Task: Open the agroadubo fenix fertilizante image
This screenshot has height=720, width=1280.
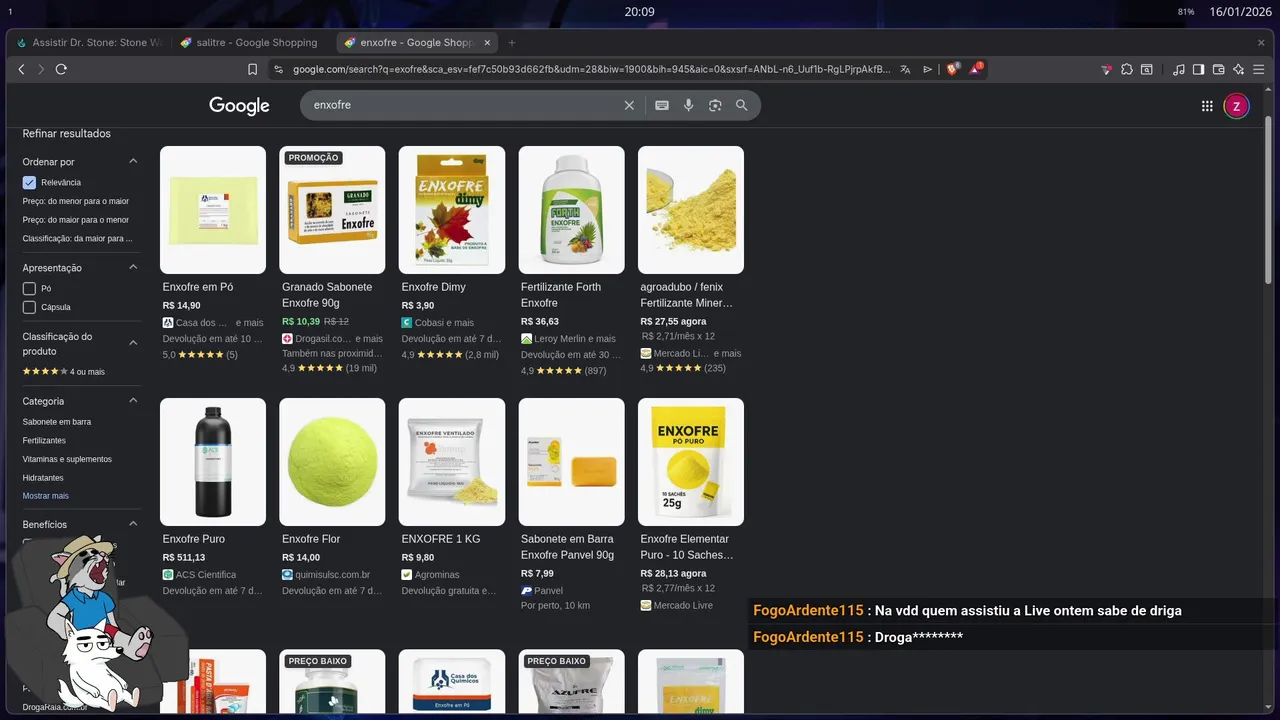Action: tap(691, 210)
